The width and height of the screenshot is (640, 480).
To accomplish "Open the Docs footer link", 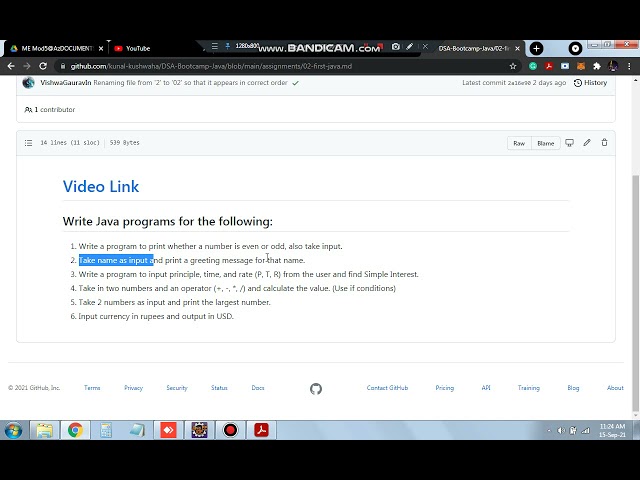I will [x=258, y=388].
